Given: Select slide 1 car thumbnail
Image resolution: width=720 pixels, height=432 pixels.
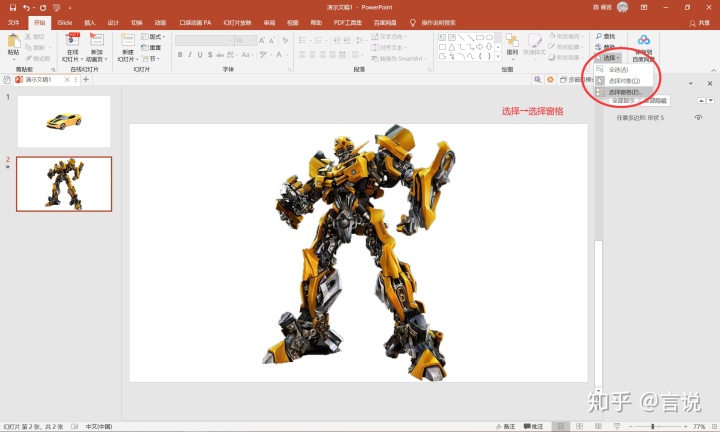Looking at the screenshot, I should coord(64,121).
